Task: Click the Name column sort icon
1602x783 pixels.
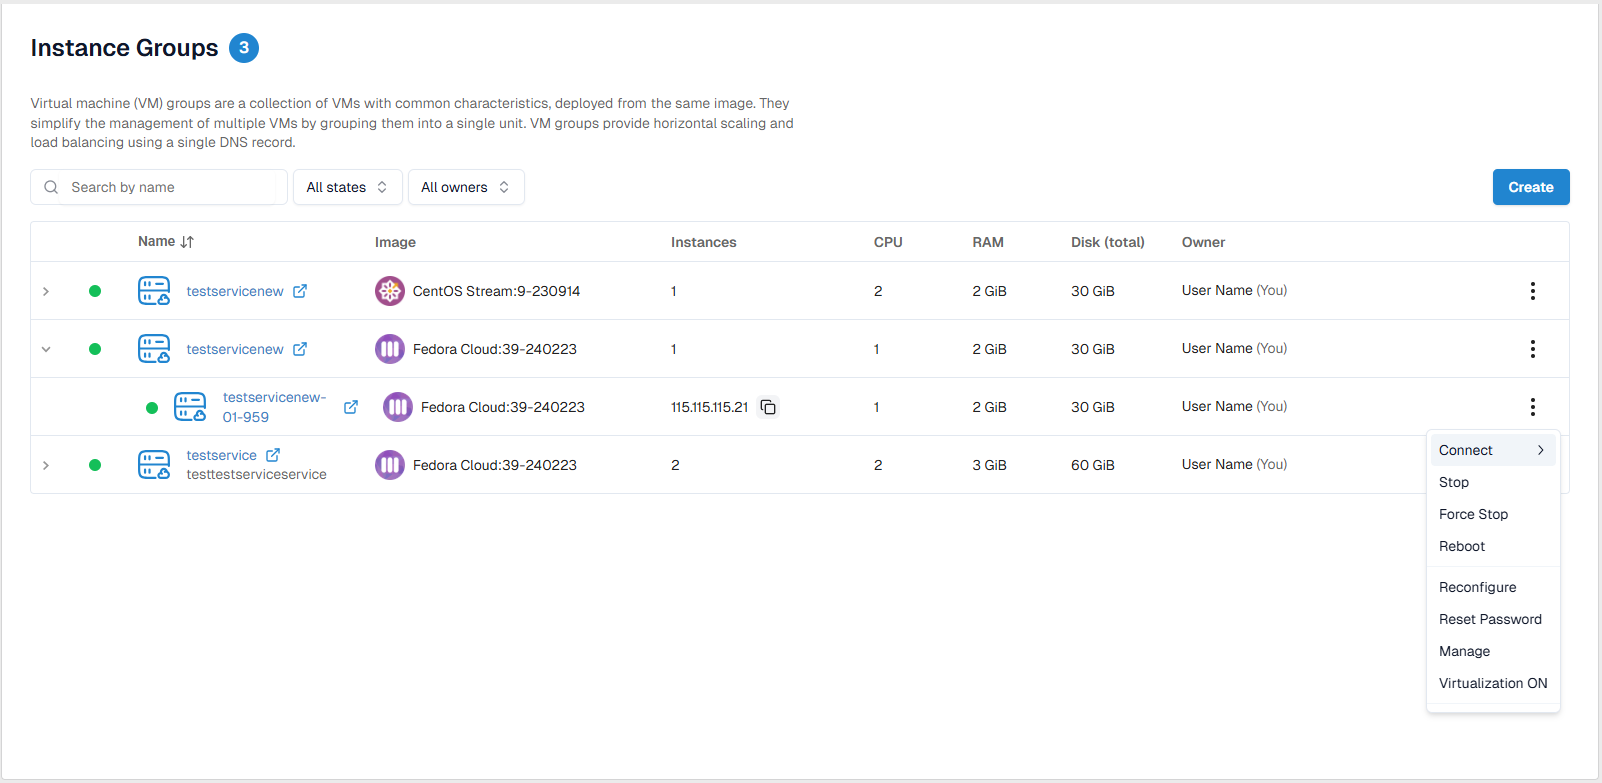Action: [187, 242]
